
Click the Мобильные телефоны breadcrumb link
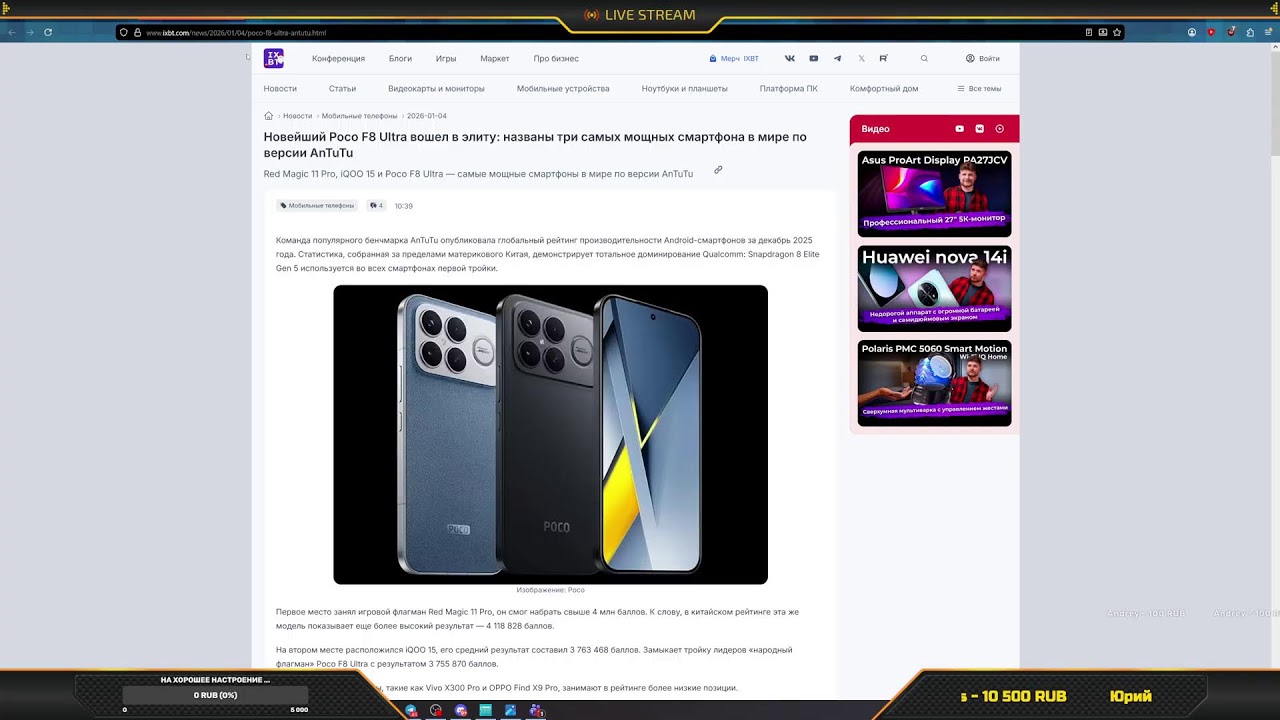(360, 116)
